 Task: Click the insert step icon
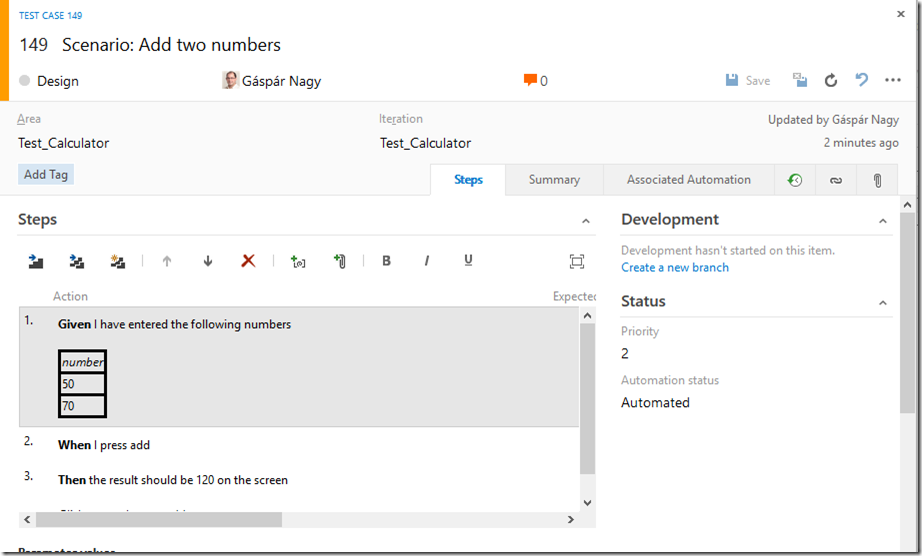coord(36,261)
